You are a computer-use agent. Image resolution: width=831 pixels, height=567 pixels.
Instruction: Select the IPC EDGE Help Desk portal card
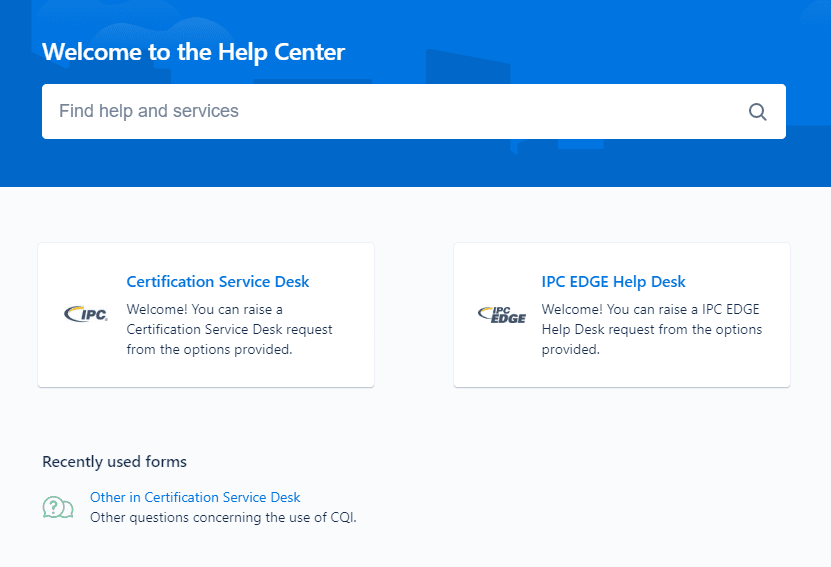coord(622,370)
